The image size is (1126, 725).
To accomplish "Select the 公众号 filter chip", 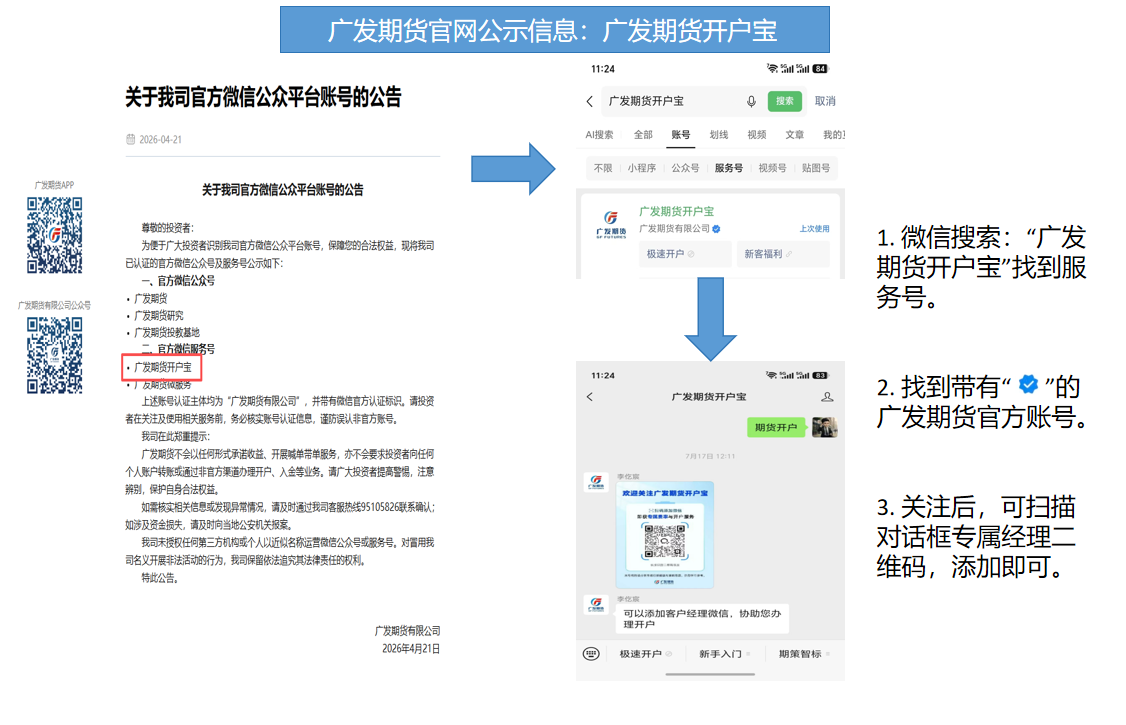I will click(x=685, y=168).
